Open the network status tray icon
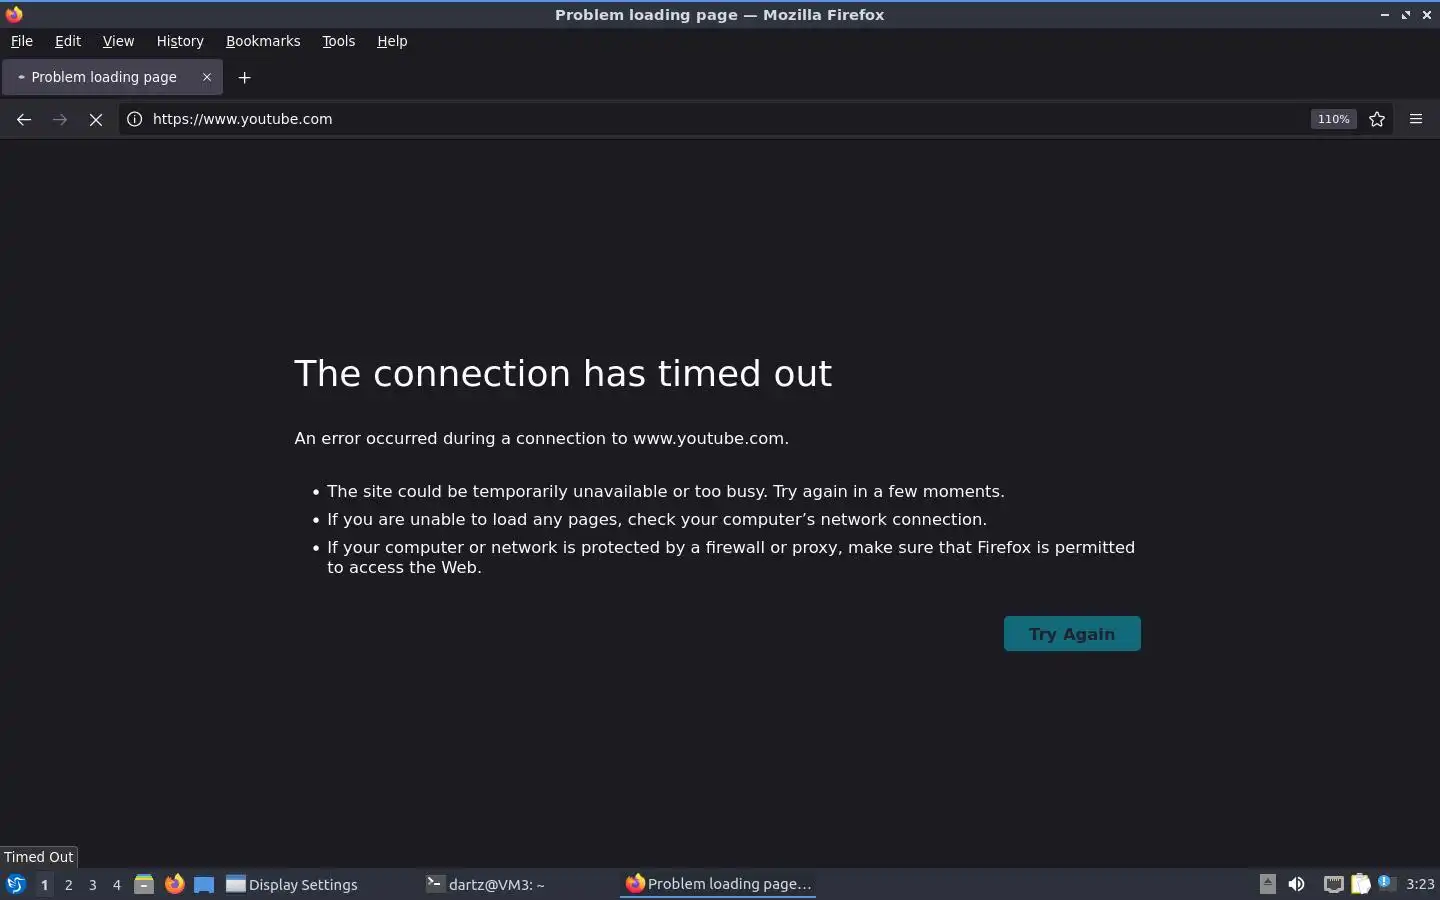Viewport: 1440px width, 900px height. [x=1333, y=884]
